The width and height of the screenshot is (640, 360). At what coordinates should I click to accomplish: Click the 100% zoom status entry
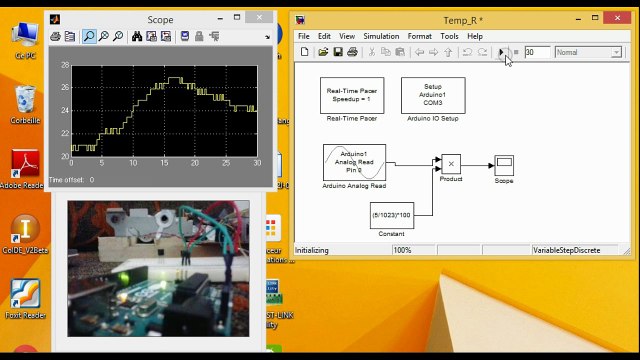[402, 250]
